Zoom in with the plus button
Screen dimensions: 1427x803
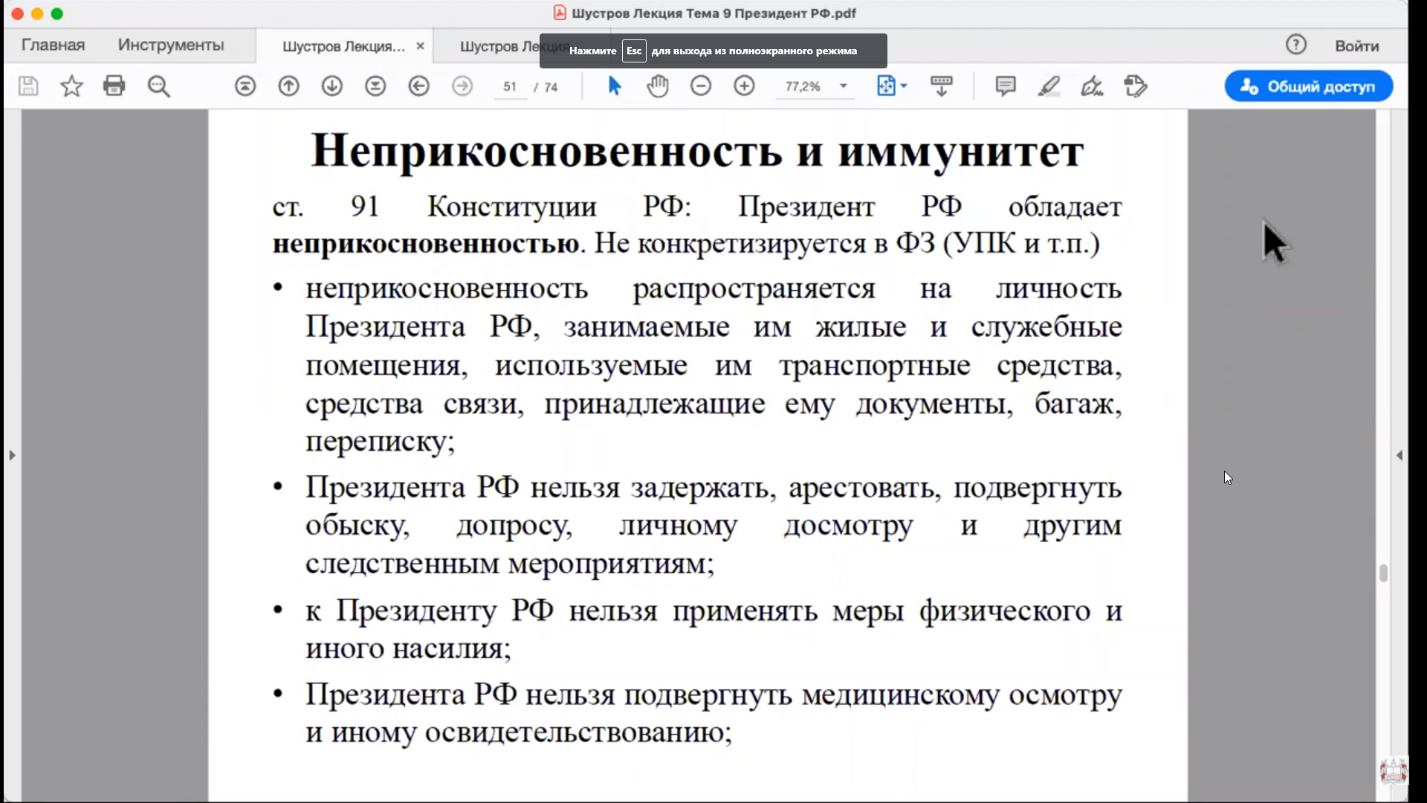pyautogui.click(x=744, y=86)
